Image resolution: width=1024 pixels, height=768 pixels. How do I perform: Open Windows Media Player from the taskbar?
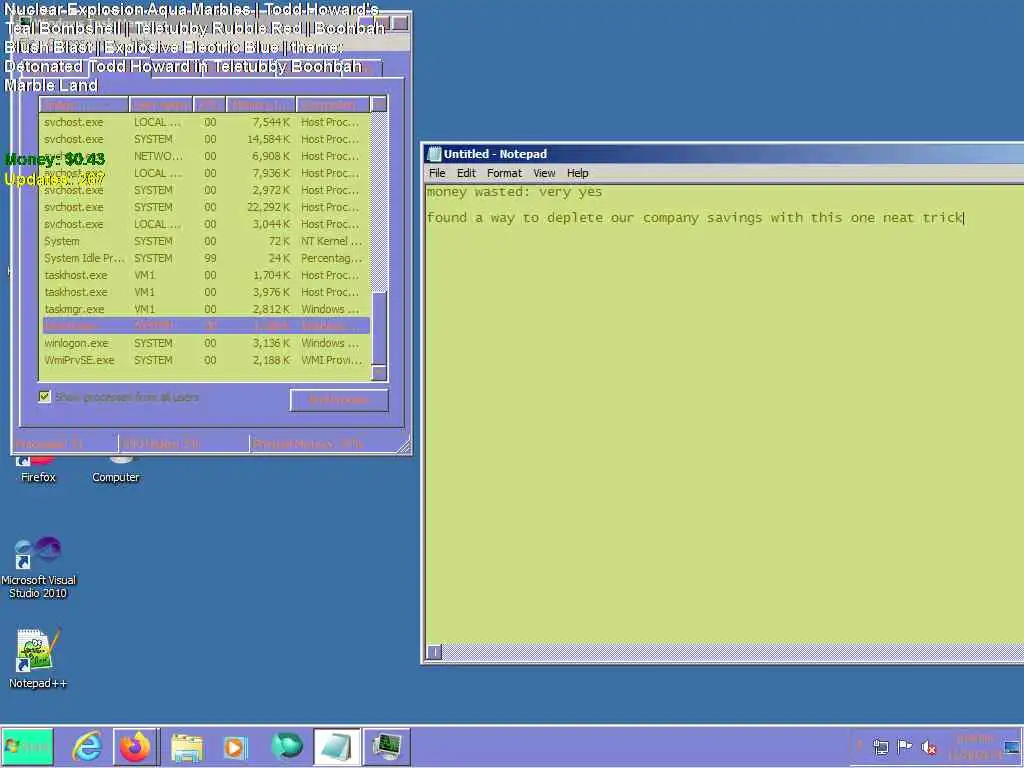pos(235,746)
